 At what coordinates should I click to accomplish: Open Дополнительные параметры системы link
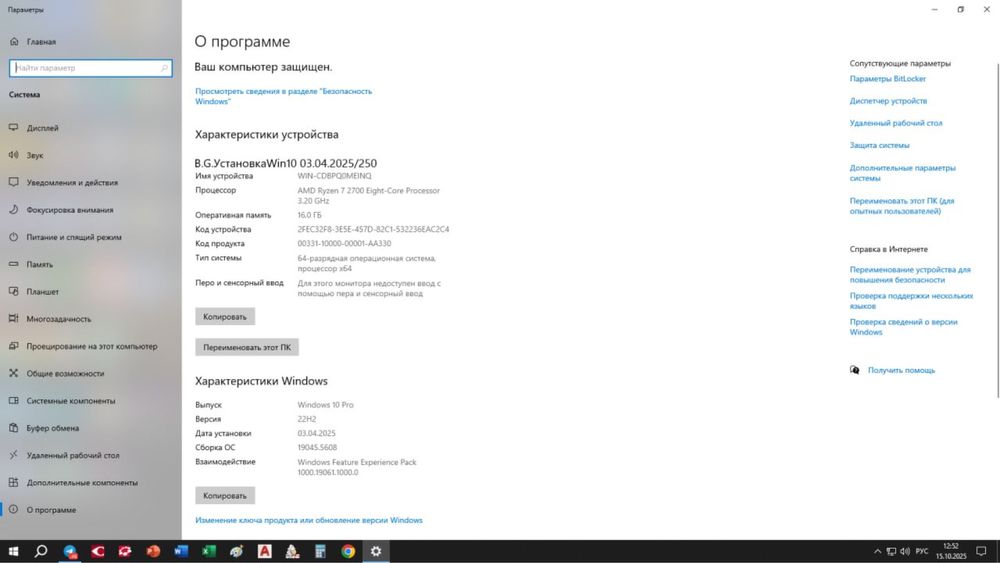coord(902,173)
